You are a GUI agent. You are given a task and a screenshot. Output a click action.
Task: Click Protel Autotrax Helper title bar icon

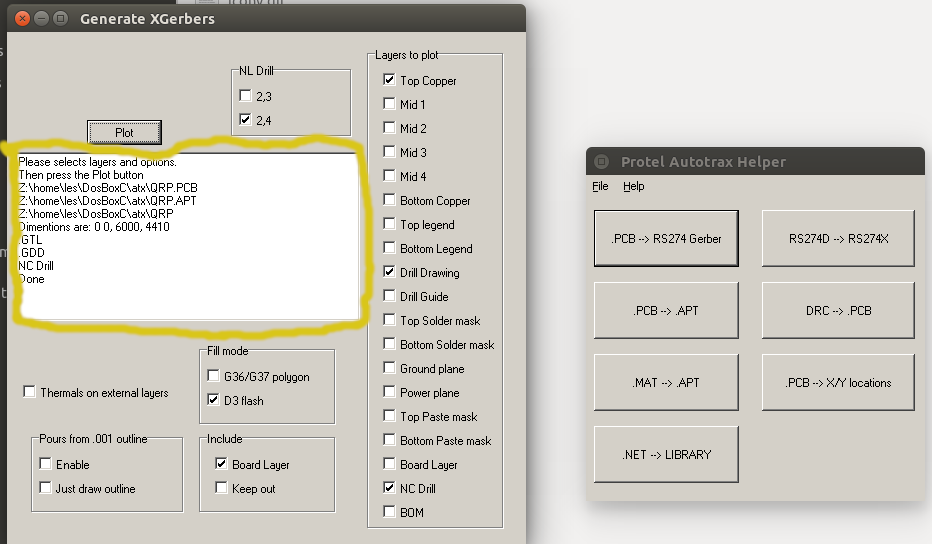pyautogui.click(x=602, y=161)
